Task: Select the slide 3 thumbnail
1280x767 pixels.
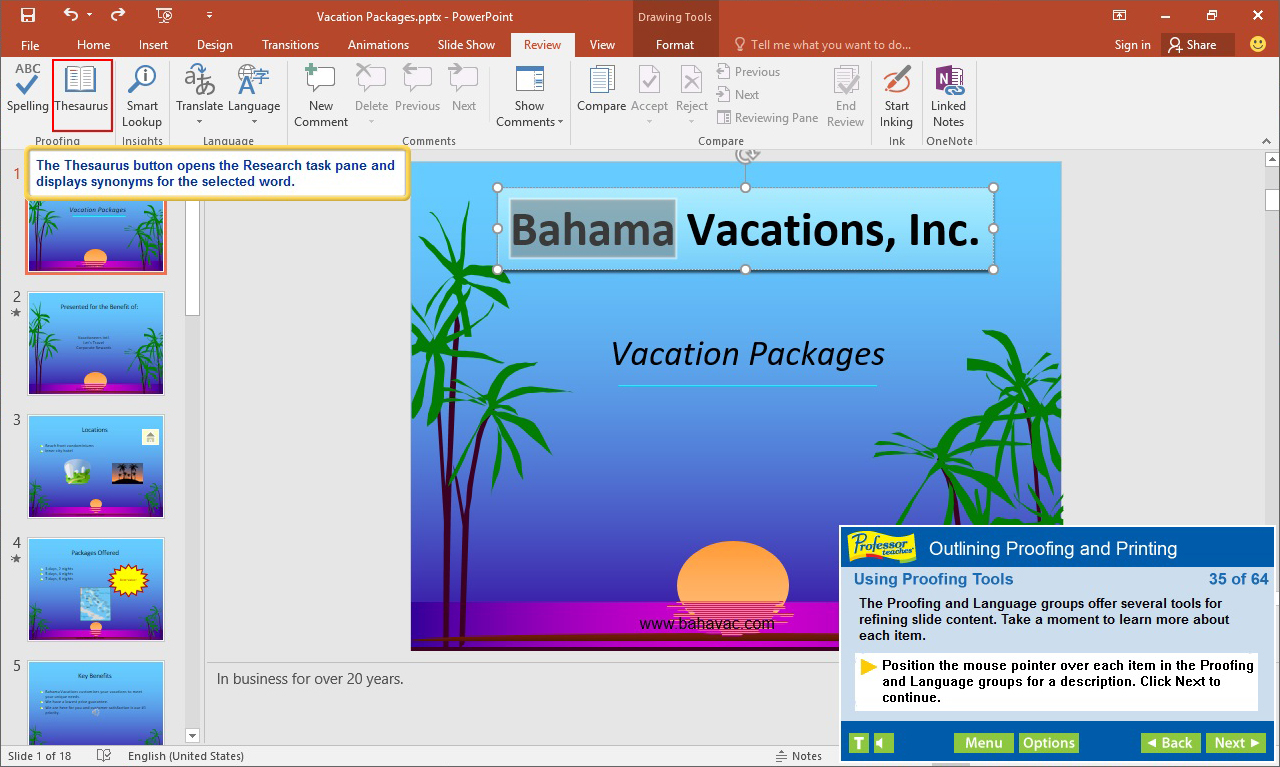Action: point(95,466)
